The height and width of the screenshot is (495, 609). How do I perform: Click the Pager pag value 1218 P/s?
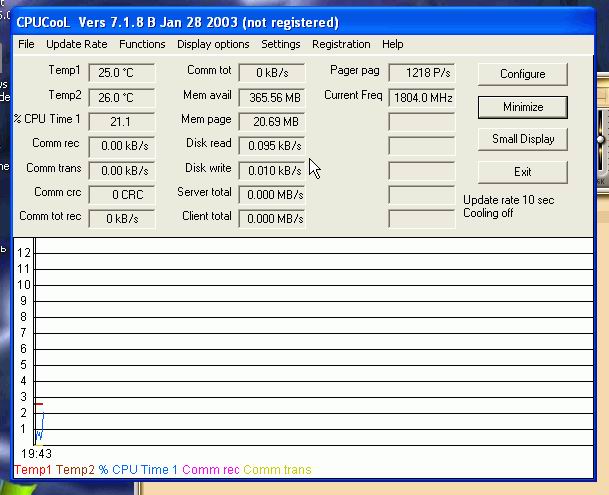pyautogui.click(x=421, y=73)
